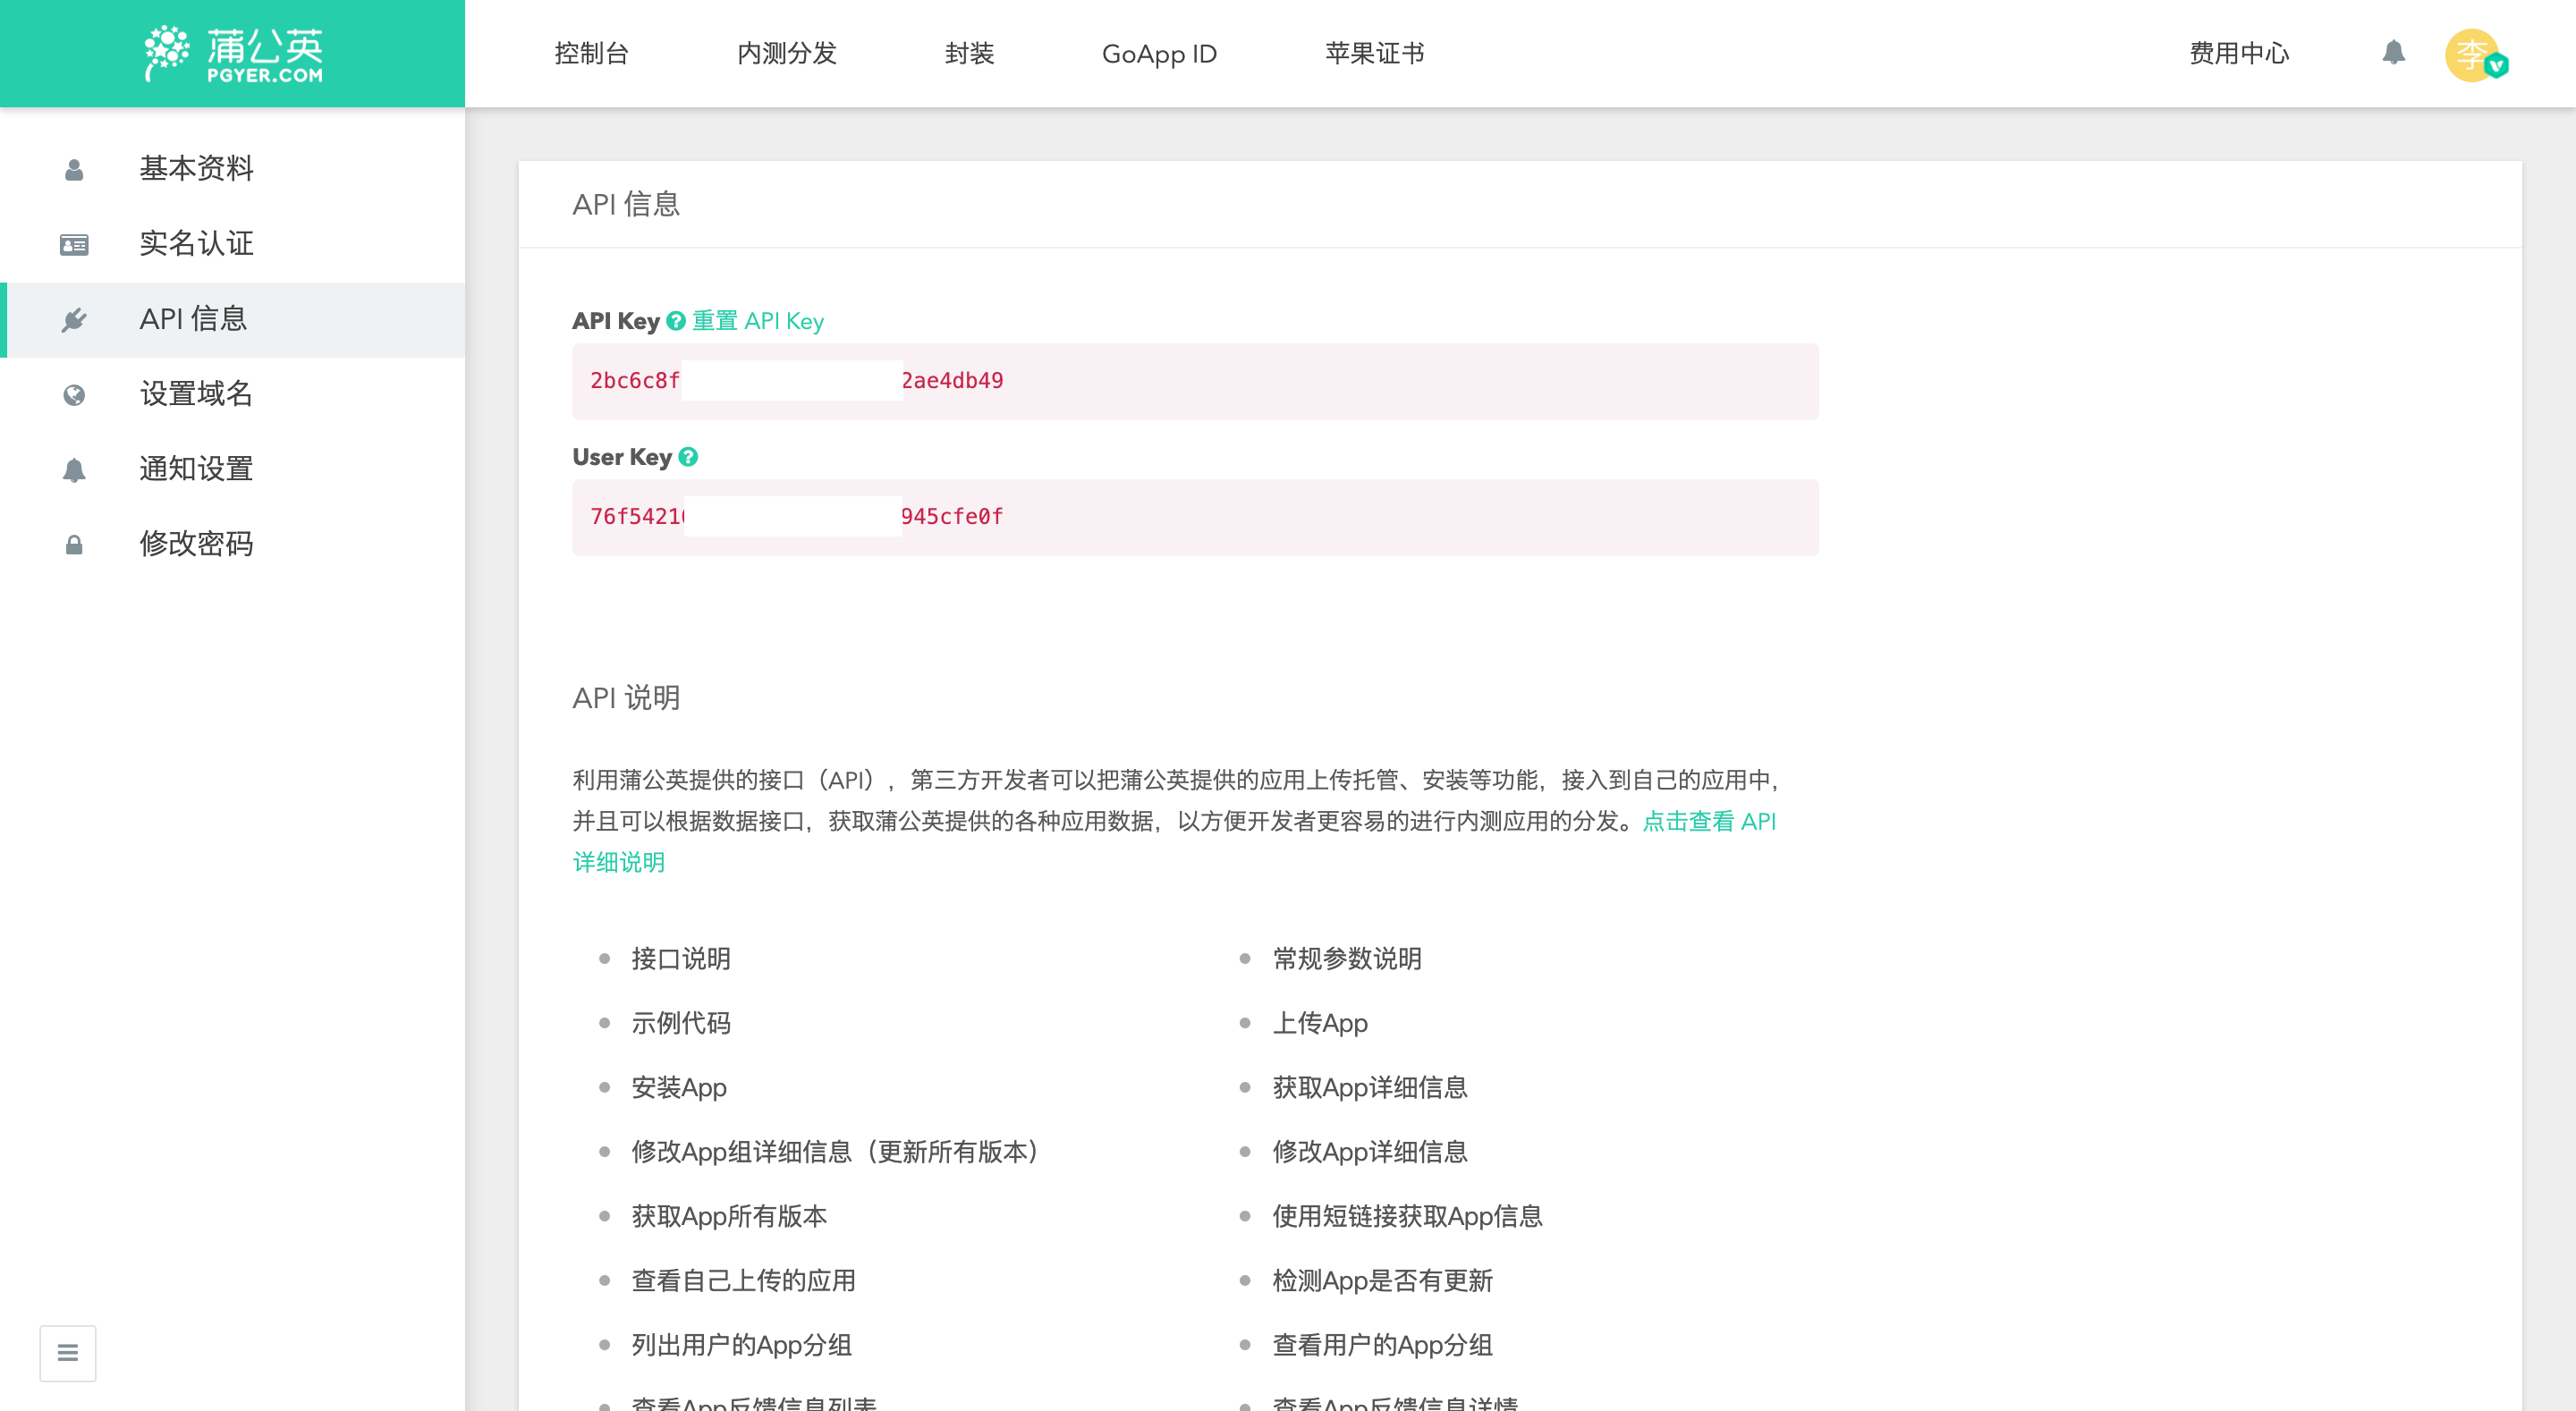This screenshot has height=1411, width=2576.
Task: Open the 苹果证书 nav item
Action: (x=1375, y=53)
